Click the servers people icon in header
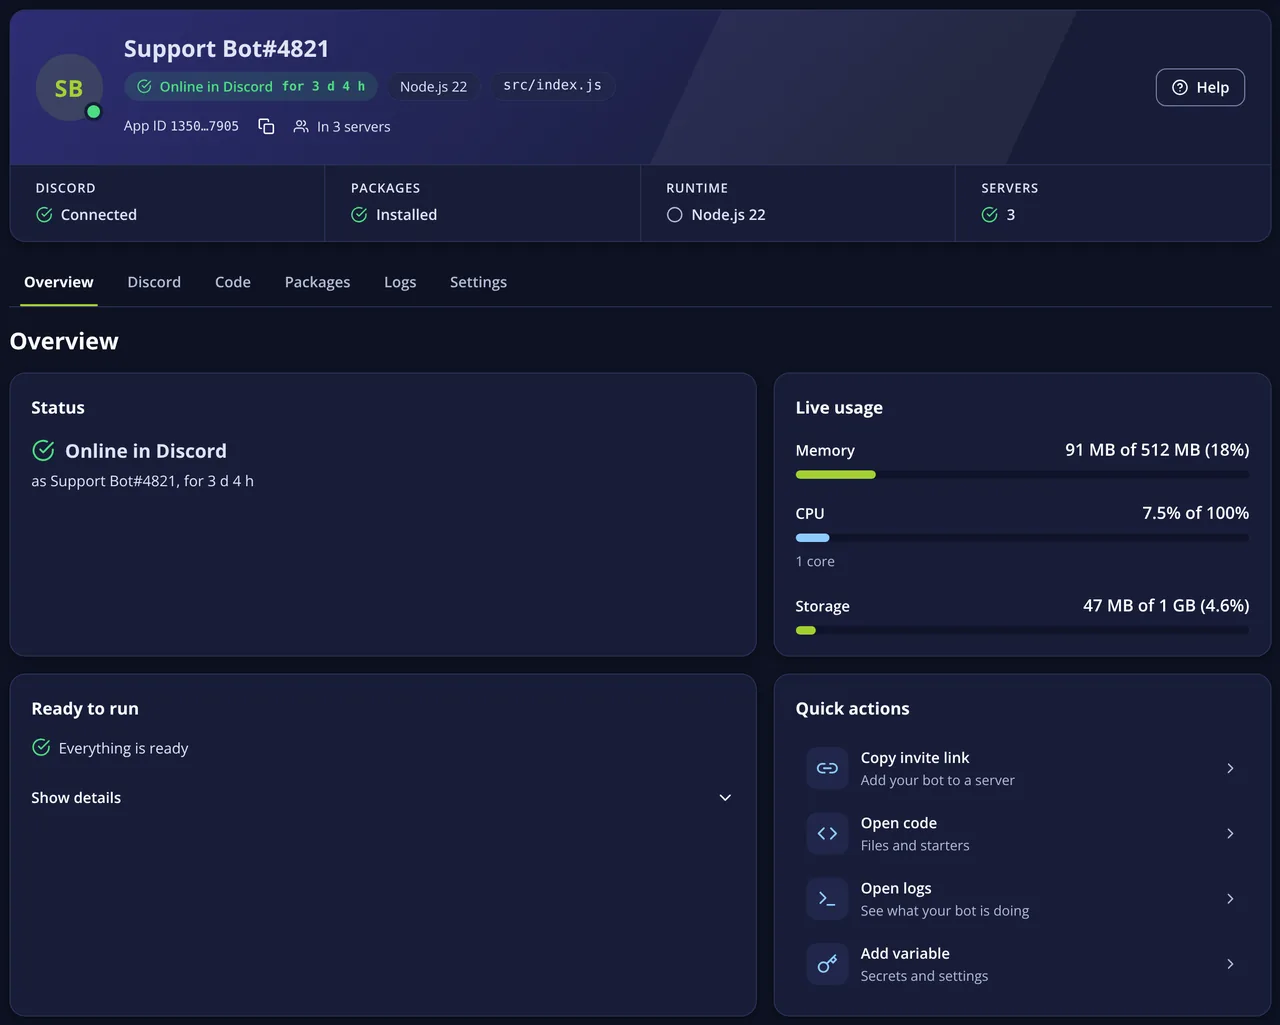 coord(301,126)
